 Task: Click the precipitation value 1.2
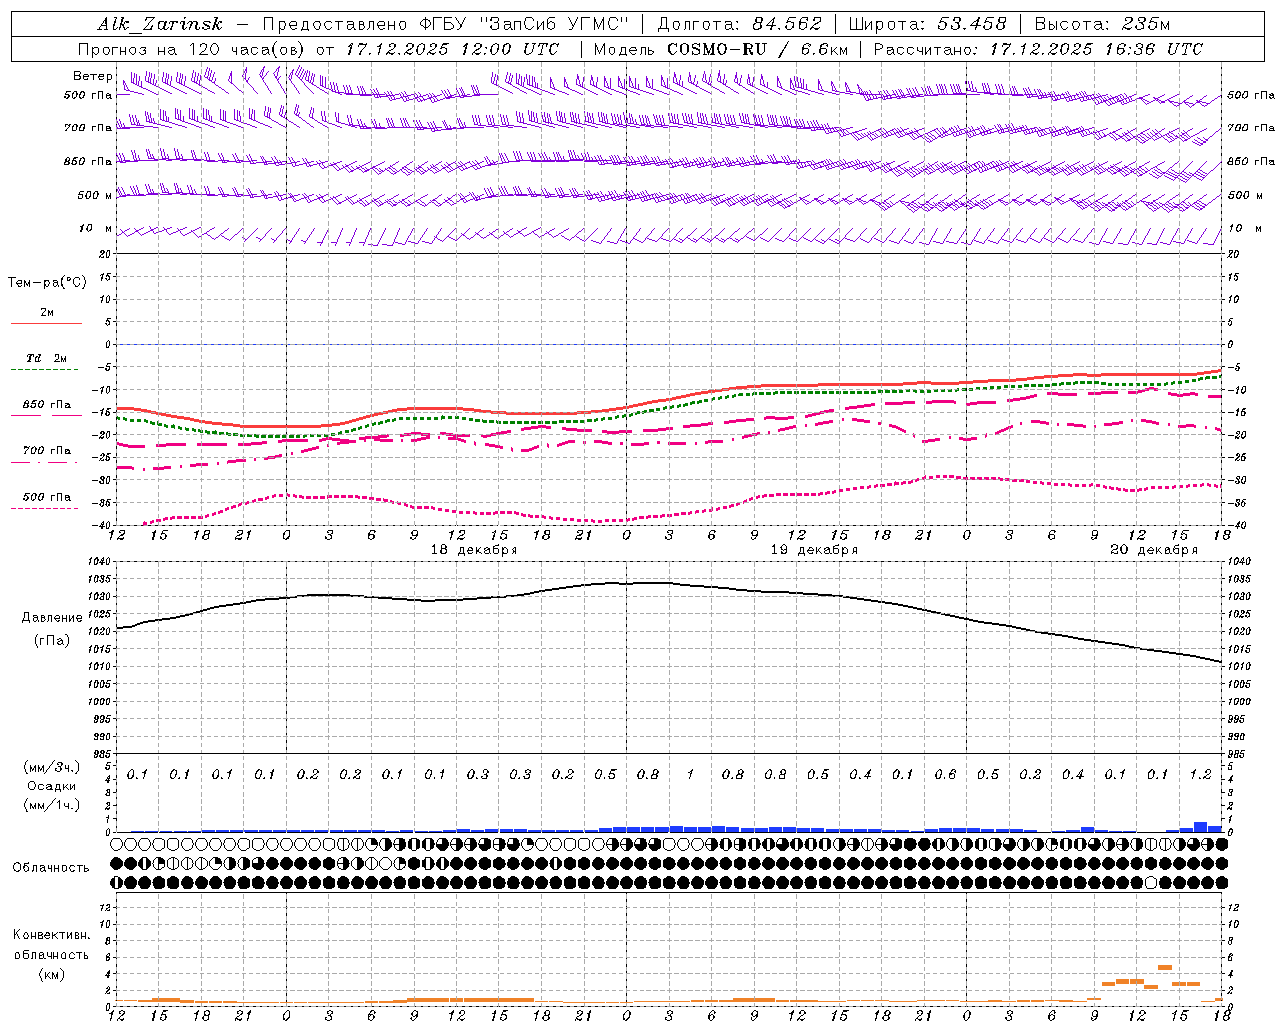[x=1200, y=775]
